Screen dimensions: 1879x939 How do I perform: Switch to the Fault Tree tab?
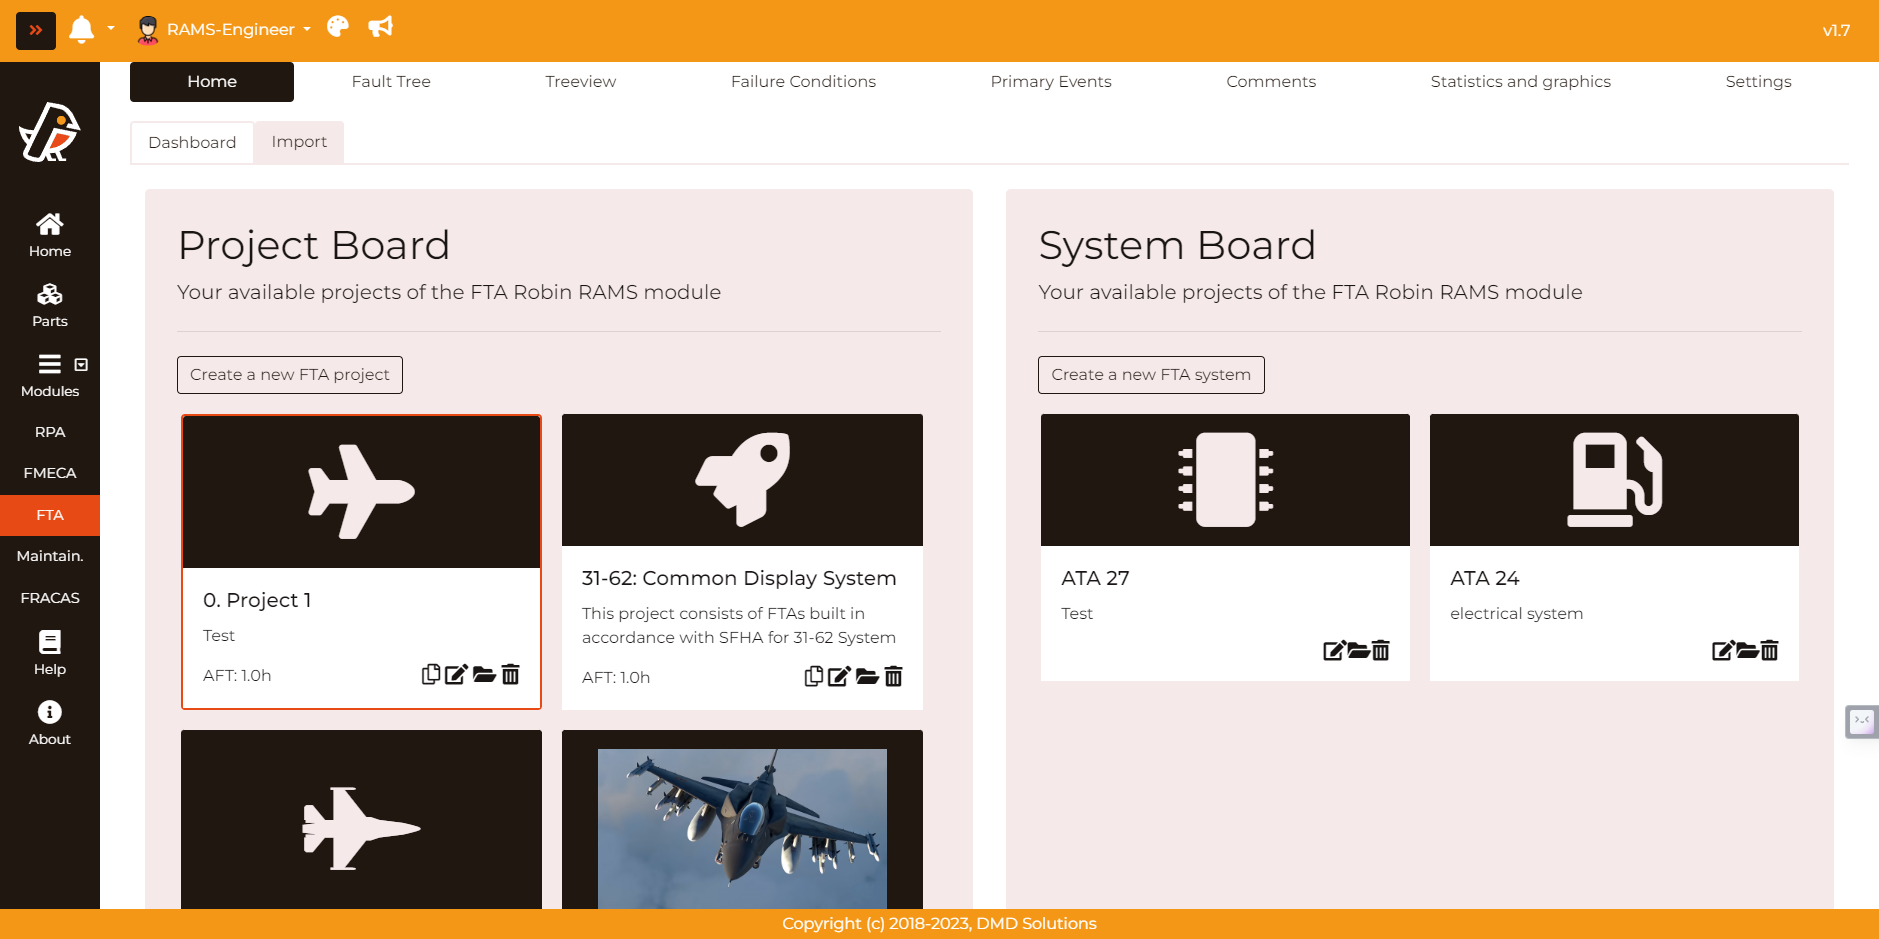tap(391, 82)
